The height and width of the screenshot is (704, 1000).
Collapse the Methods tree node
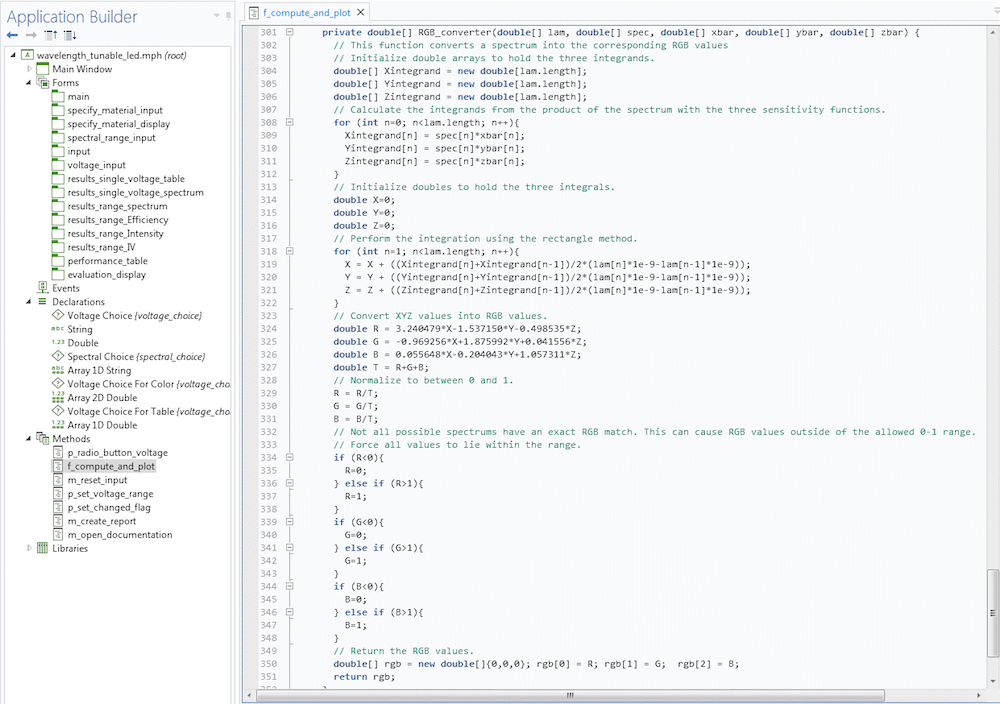29,439
